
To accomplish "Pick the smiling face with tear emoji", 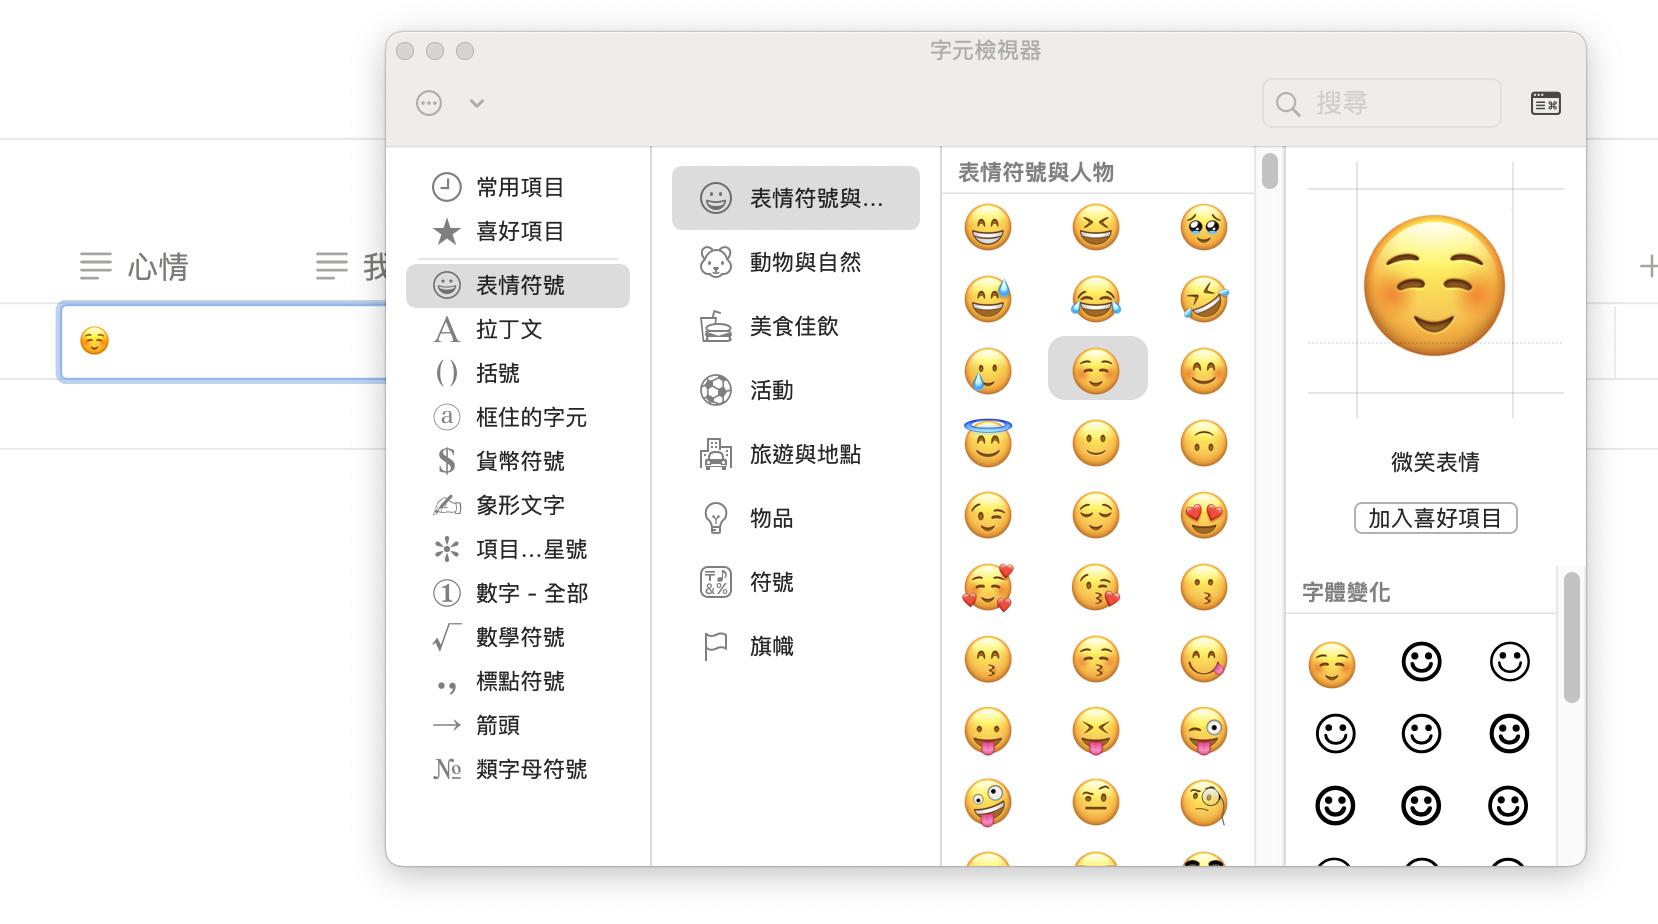I will click(988, 372).
